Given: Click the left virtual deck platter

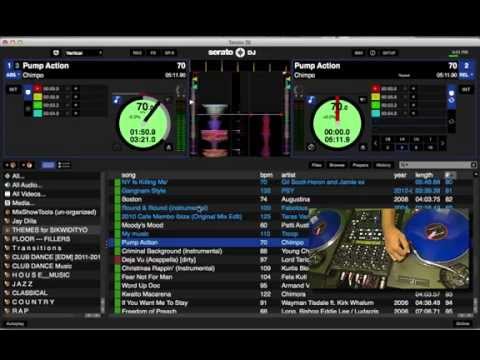Looking at the screenshot, I should tap(144, 123).
